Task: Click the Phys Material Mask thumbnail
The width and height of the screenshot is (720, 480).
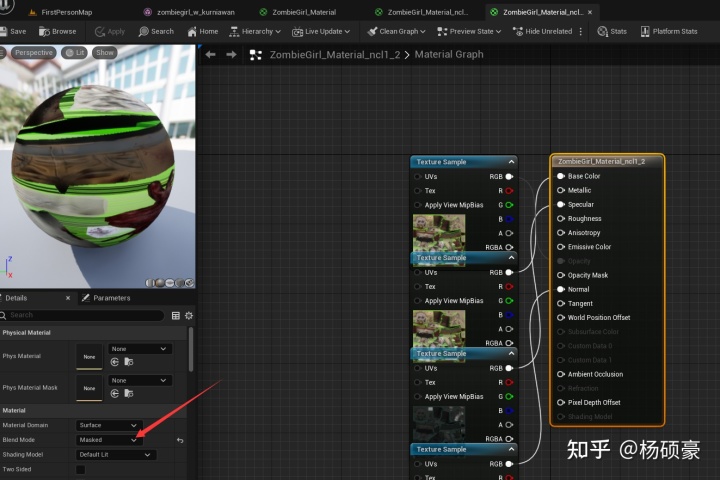Action: pyautogui.click(x=89, y=388)
